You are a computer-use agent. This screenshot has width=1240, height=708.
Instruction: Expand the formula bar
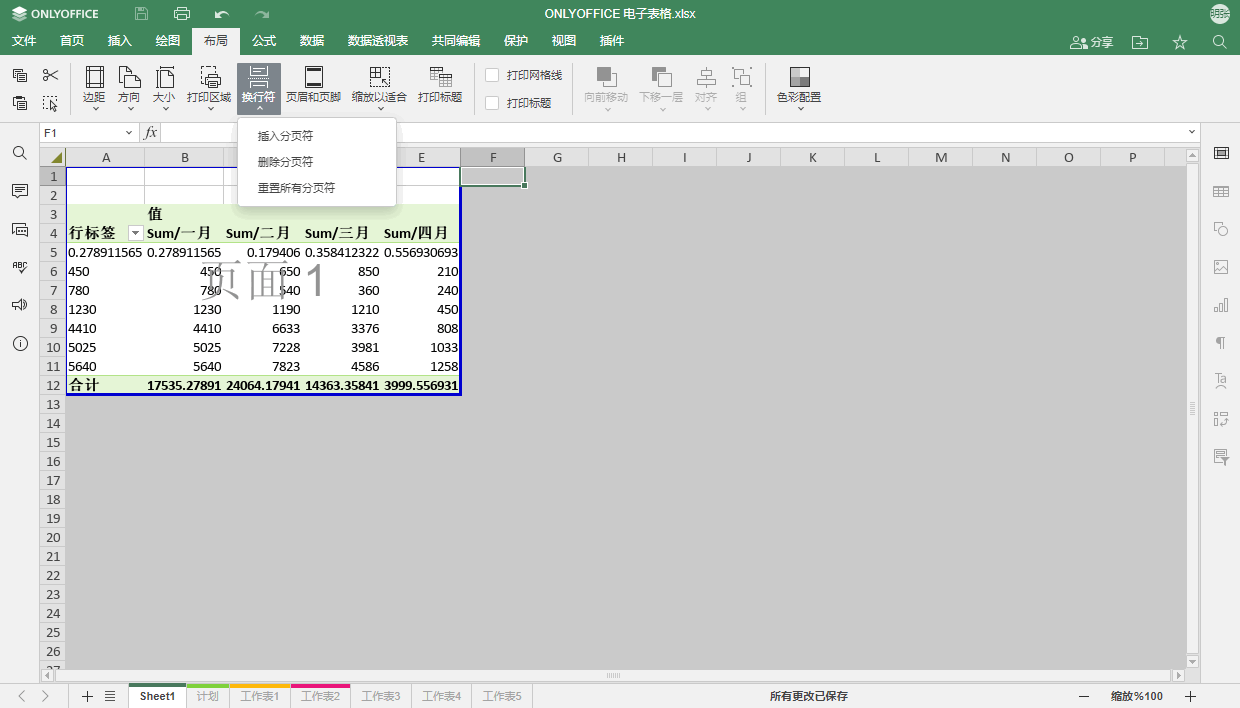point(1191,133)
